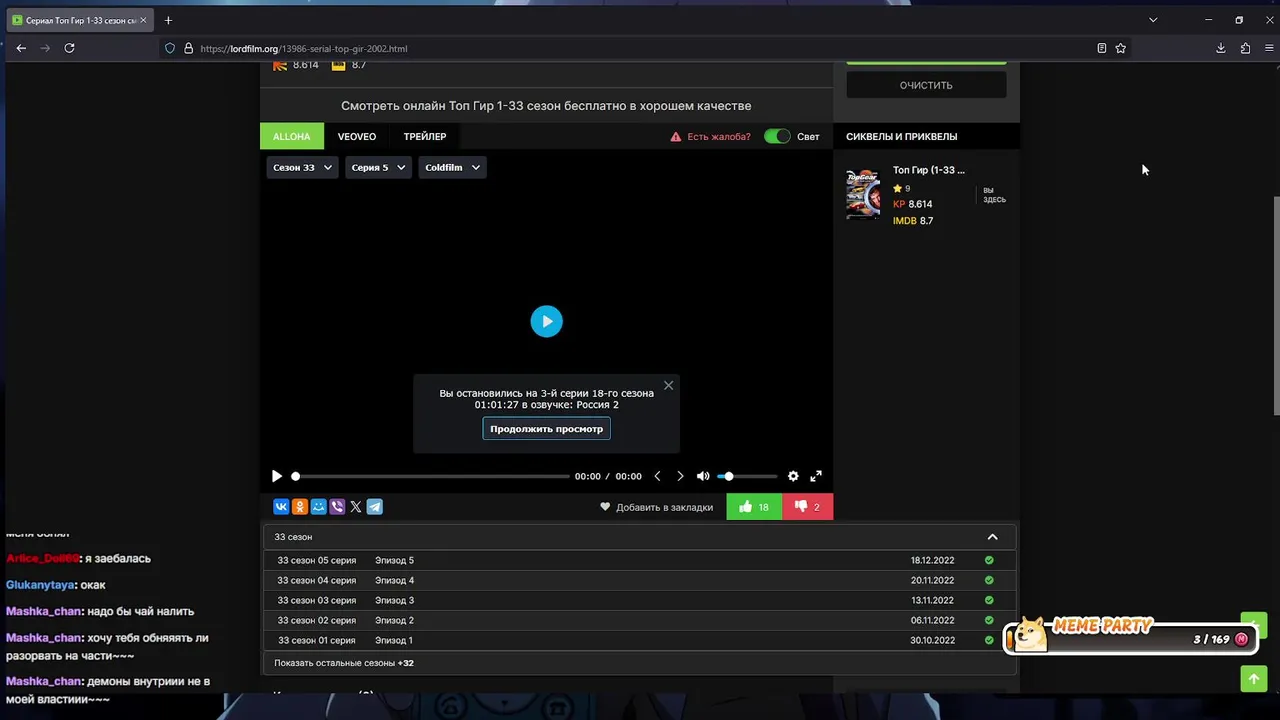This screenshot has height=720, width=1280.
Task: Open tracking protection shield icon
Action: [170, 48]
